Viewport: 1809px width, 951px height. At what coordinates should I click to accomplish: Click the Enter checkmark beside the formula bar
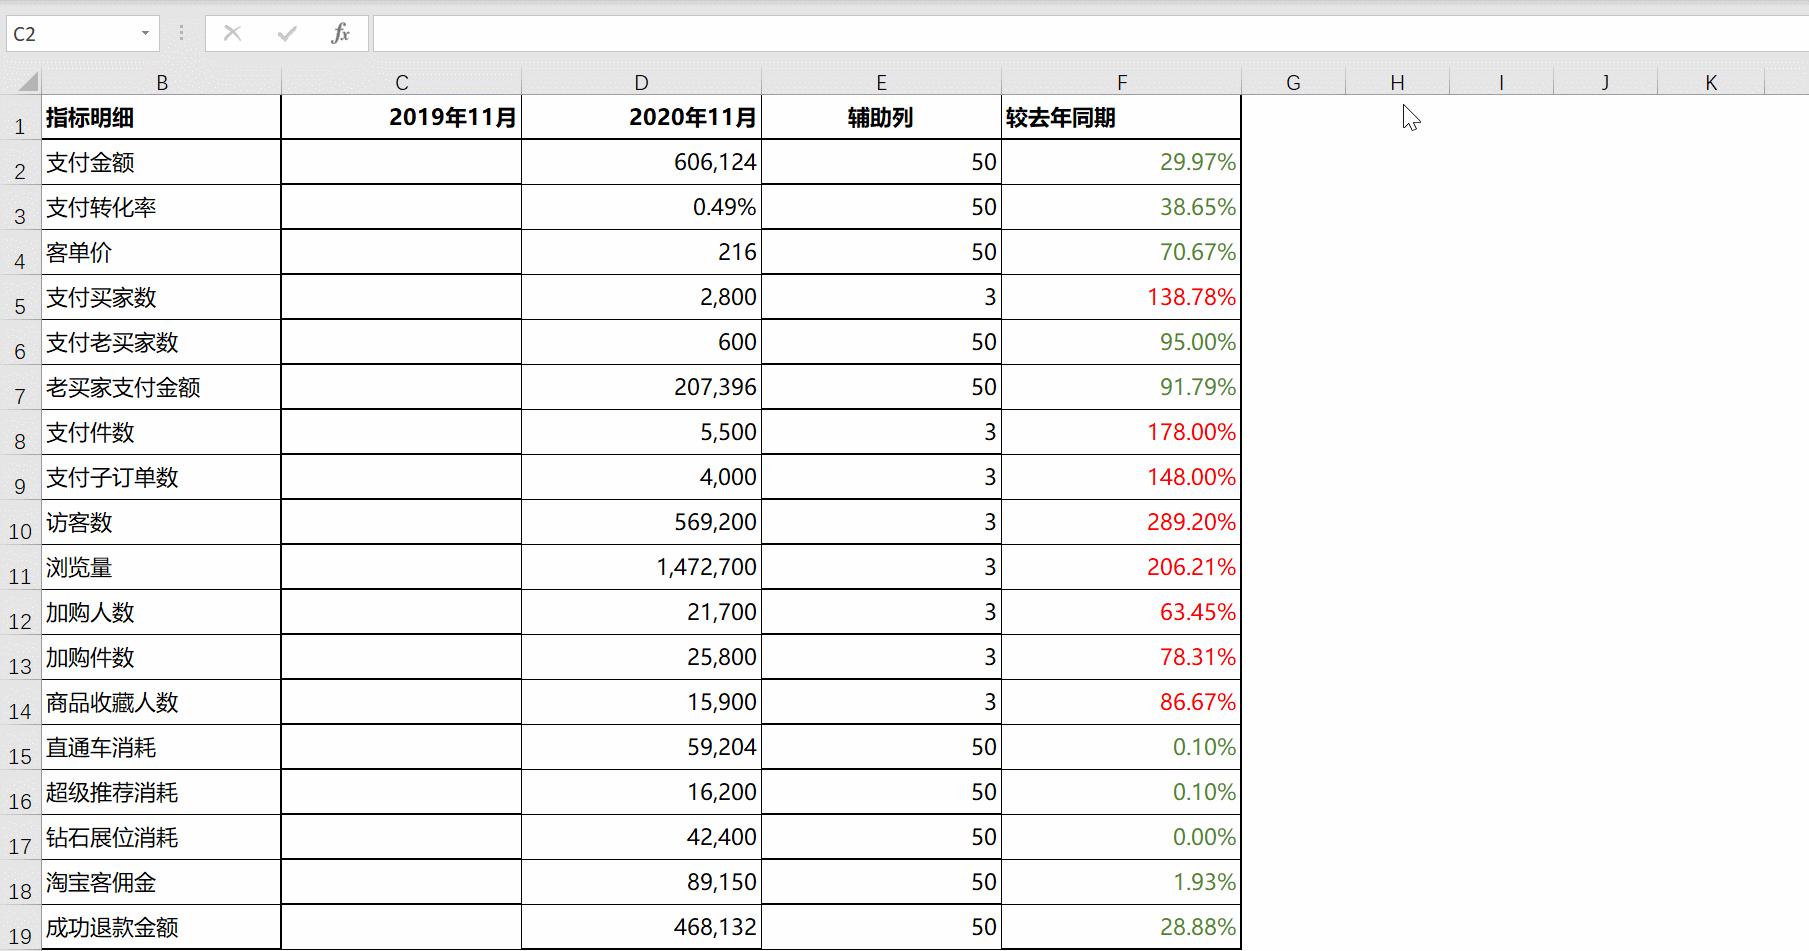[287, 33]
